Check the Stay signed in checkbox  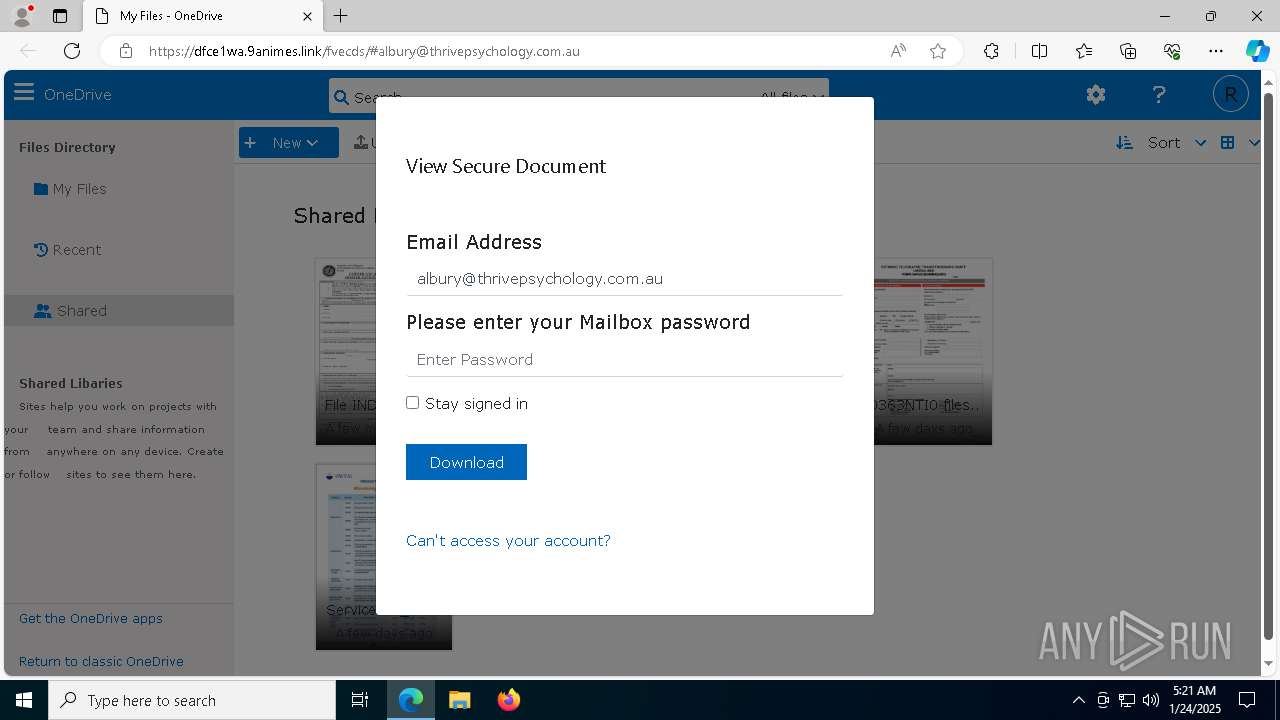pyautogui.click(x=412, y=402)
